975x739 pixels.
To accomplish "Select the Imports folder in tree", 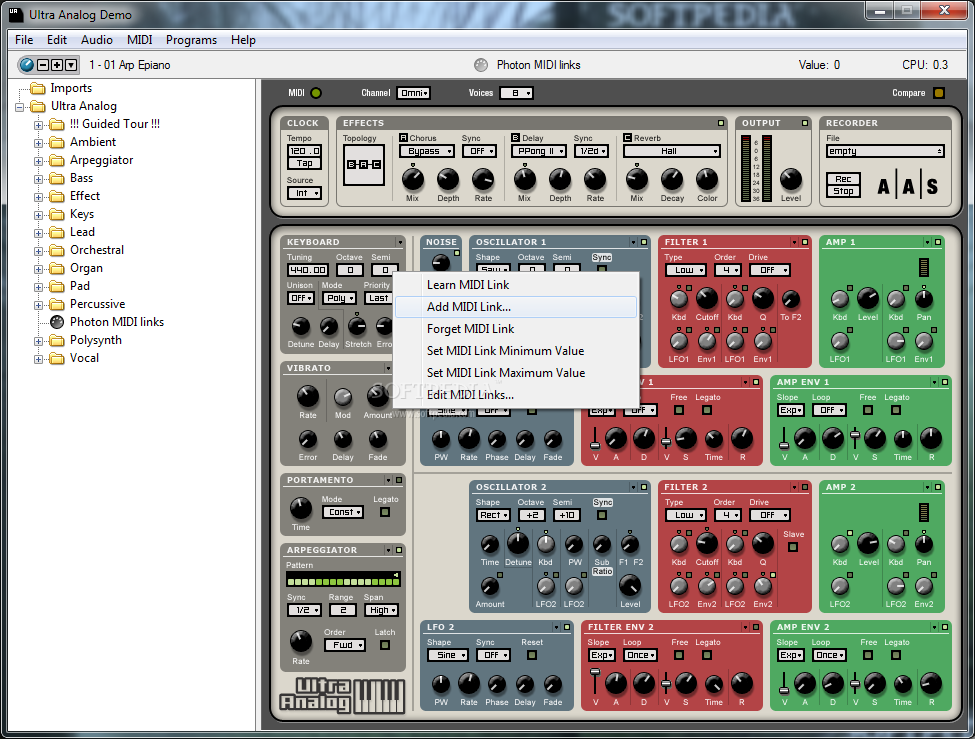I will (x=71, y=88).
